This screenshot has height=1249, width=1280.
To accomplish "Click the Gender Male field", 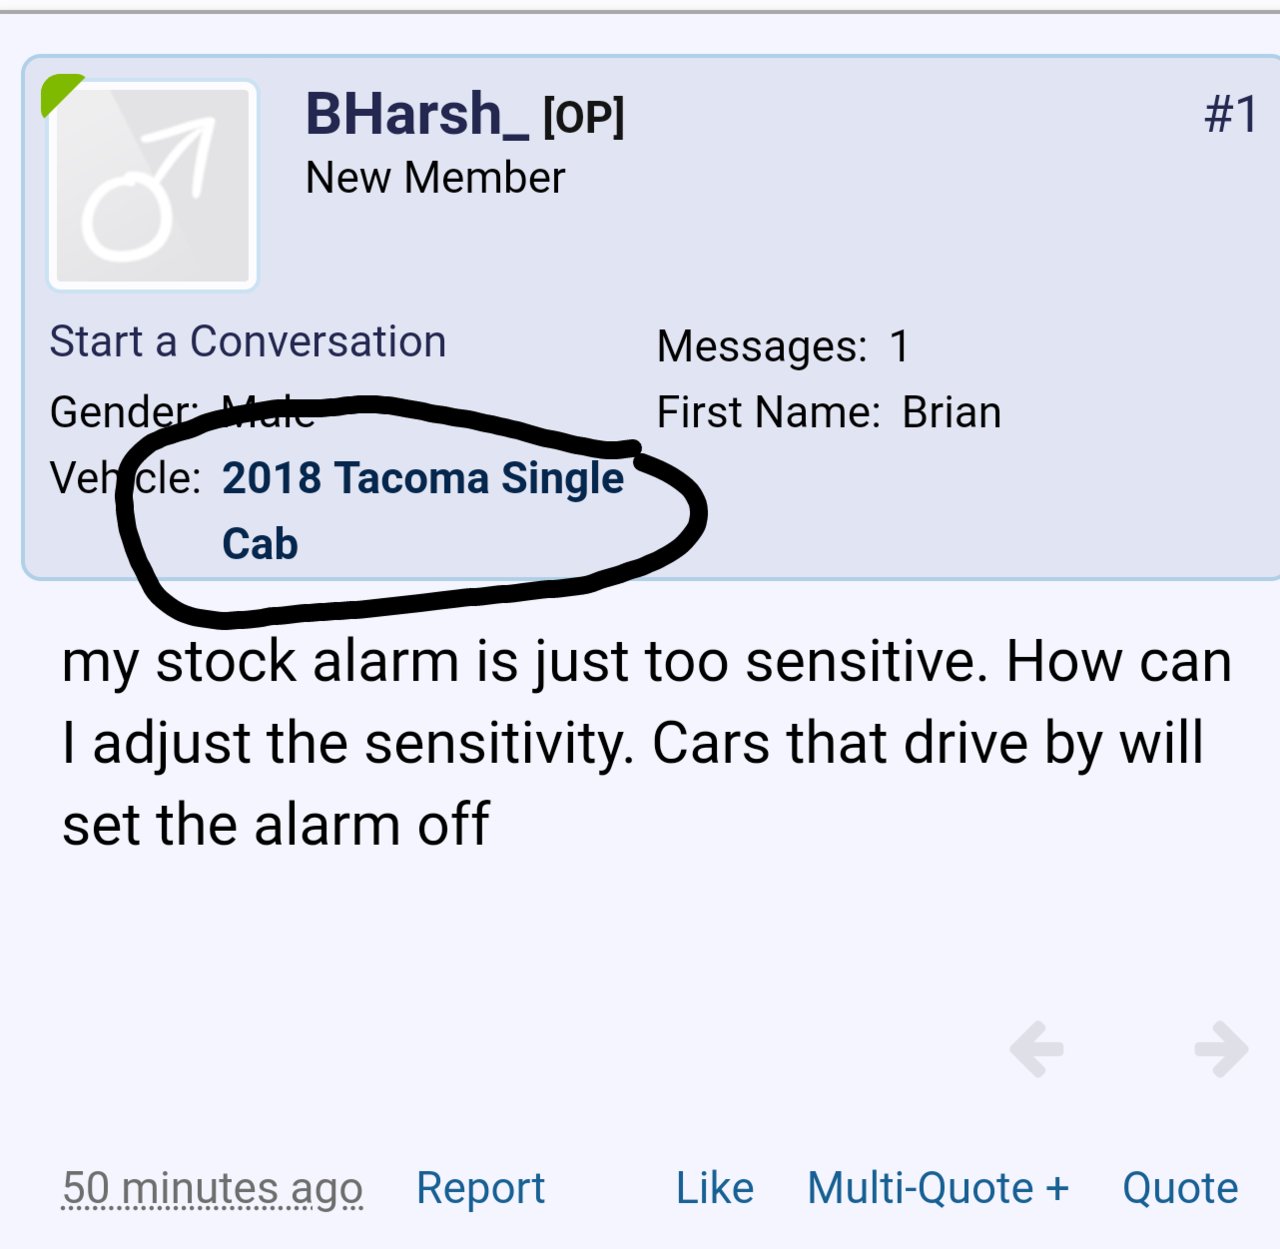I will pos(183,412).
